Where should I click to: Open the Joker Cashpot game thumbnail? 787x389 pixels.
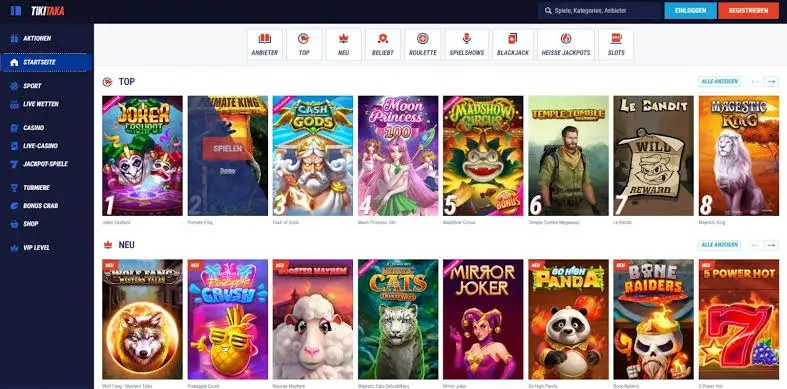point(142,156)
